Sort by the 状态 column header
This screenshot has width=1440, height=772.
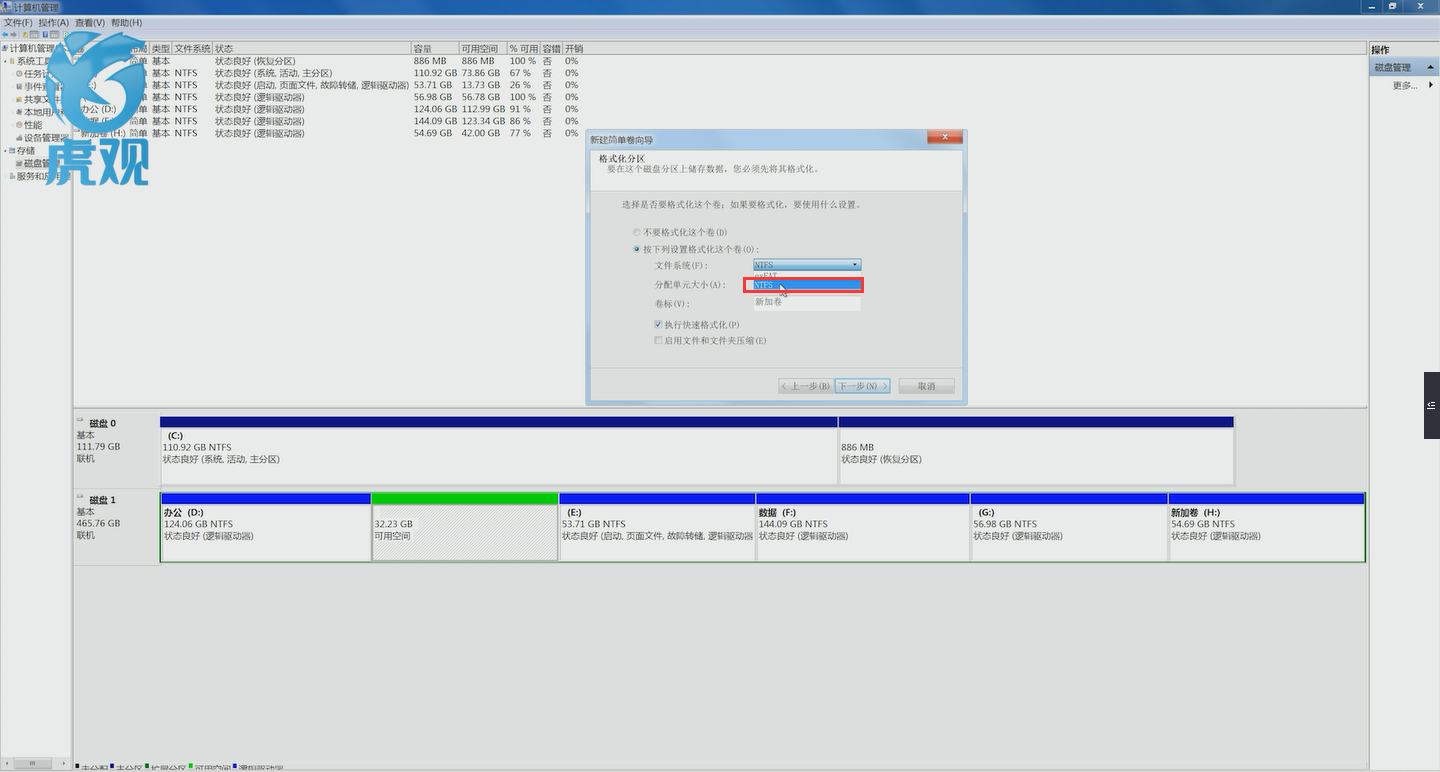tap(311, 48)
